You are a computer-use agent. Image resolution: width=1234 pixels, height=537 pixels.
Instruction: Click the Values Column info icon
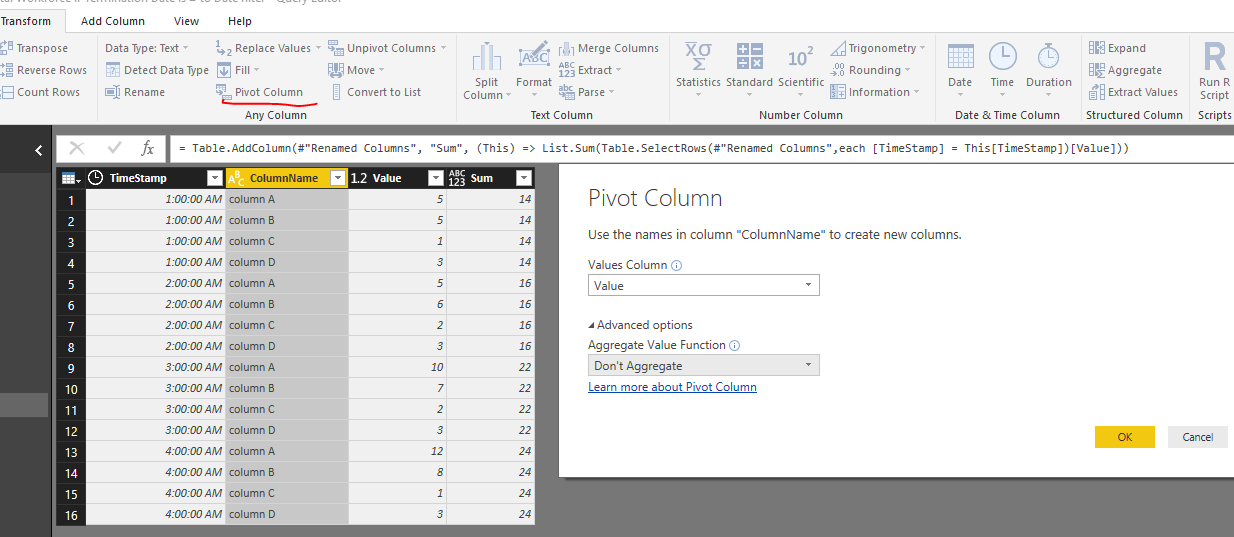click(x=677, y=266)
